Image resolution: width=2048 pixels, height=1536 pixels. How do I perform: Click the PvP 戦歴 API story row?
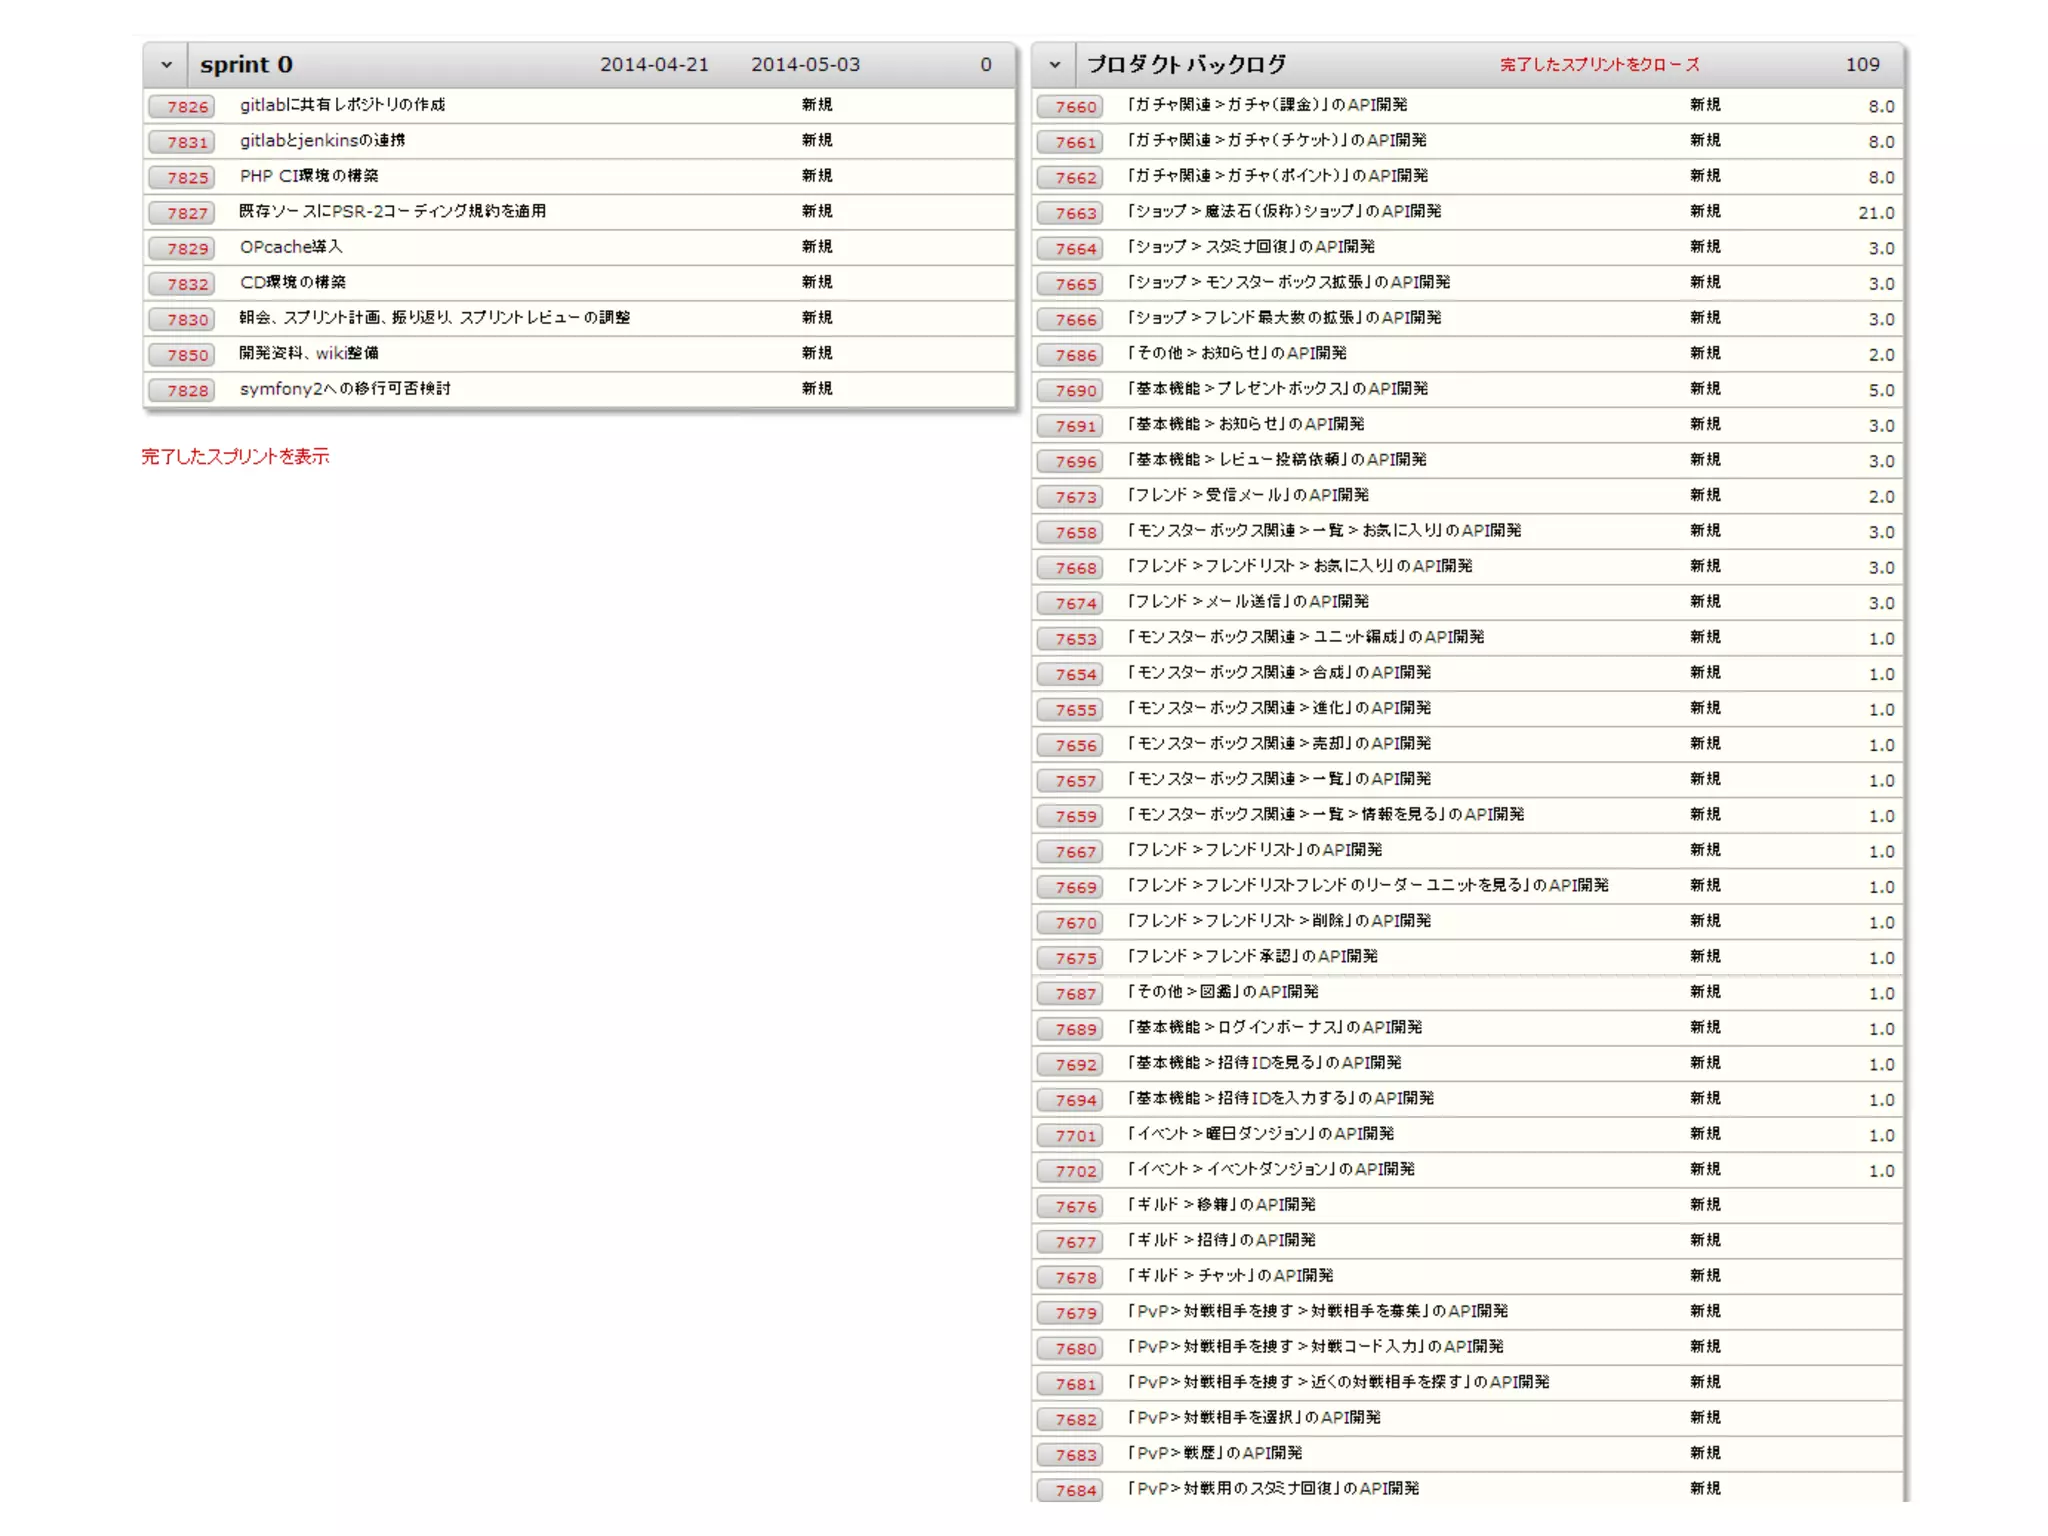(x=1215, y=1453)
